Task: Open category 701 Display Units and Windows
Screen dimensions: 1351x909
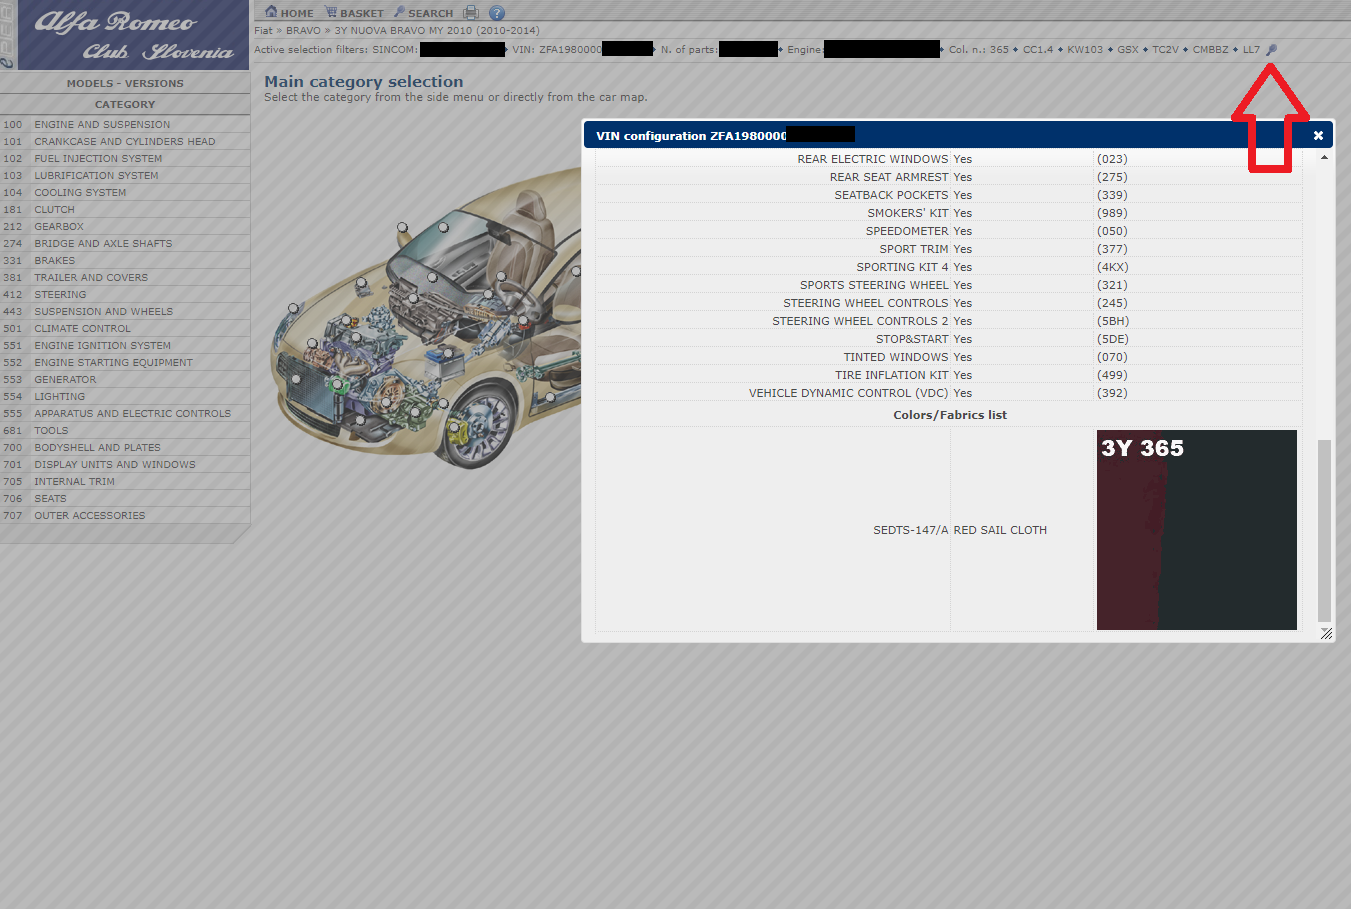Action: tap(125, 464)
